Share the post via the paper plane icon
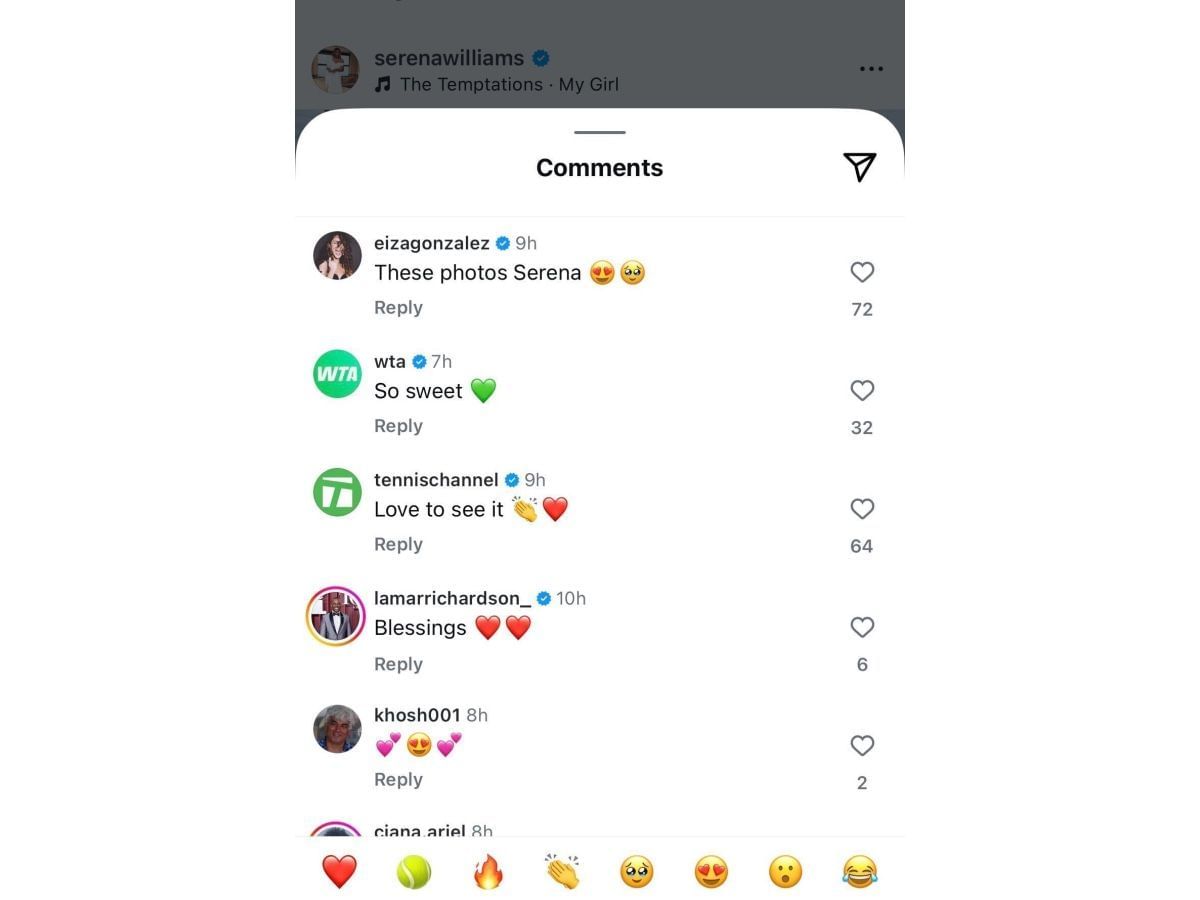 coord(858,167)
